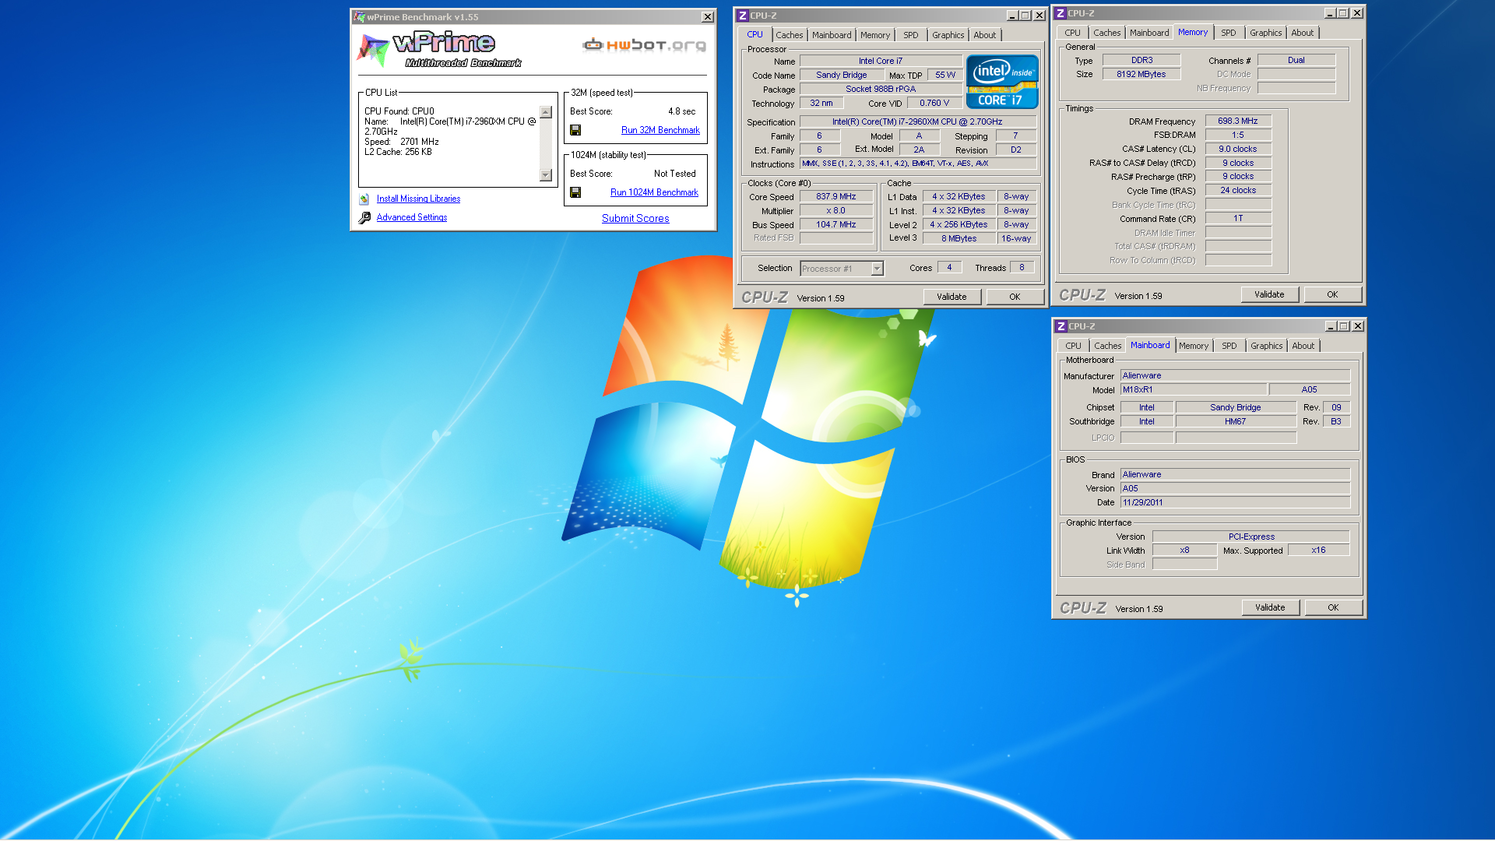Image resolution: width=1495 pixels, height=841 pixels.
Task: Click the wPrime title bar icon
Action: 359,17
